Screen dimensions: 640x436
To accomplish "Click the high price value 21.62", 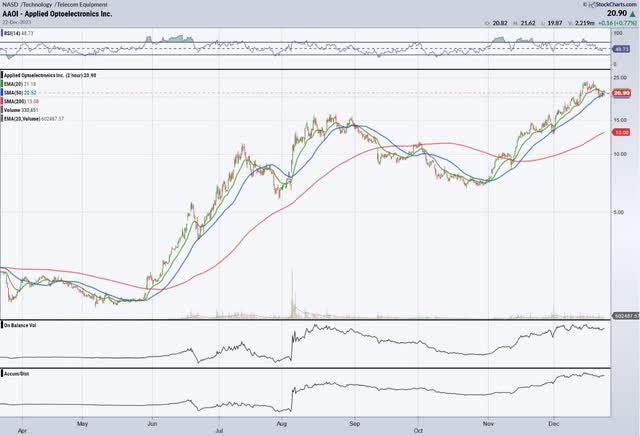I will tap(528, 23).
